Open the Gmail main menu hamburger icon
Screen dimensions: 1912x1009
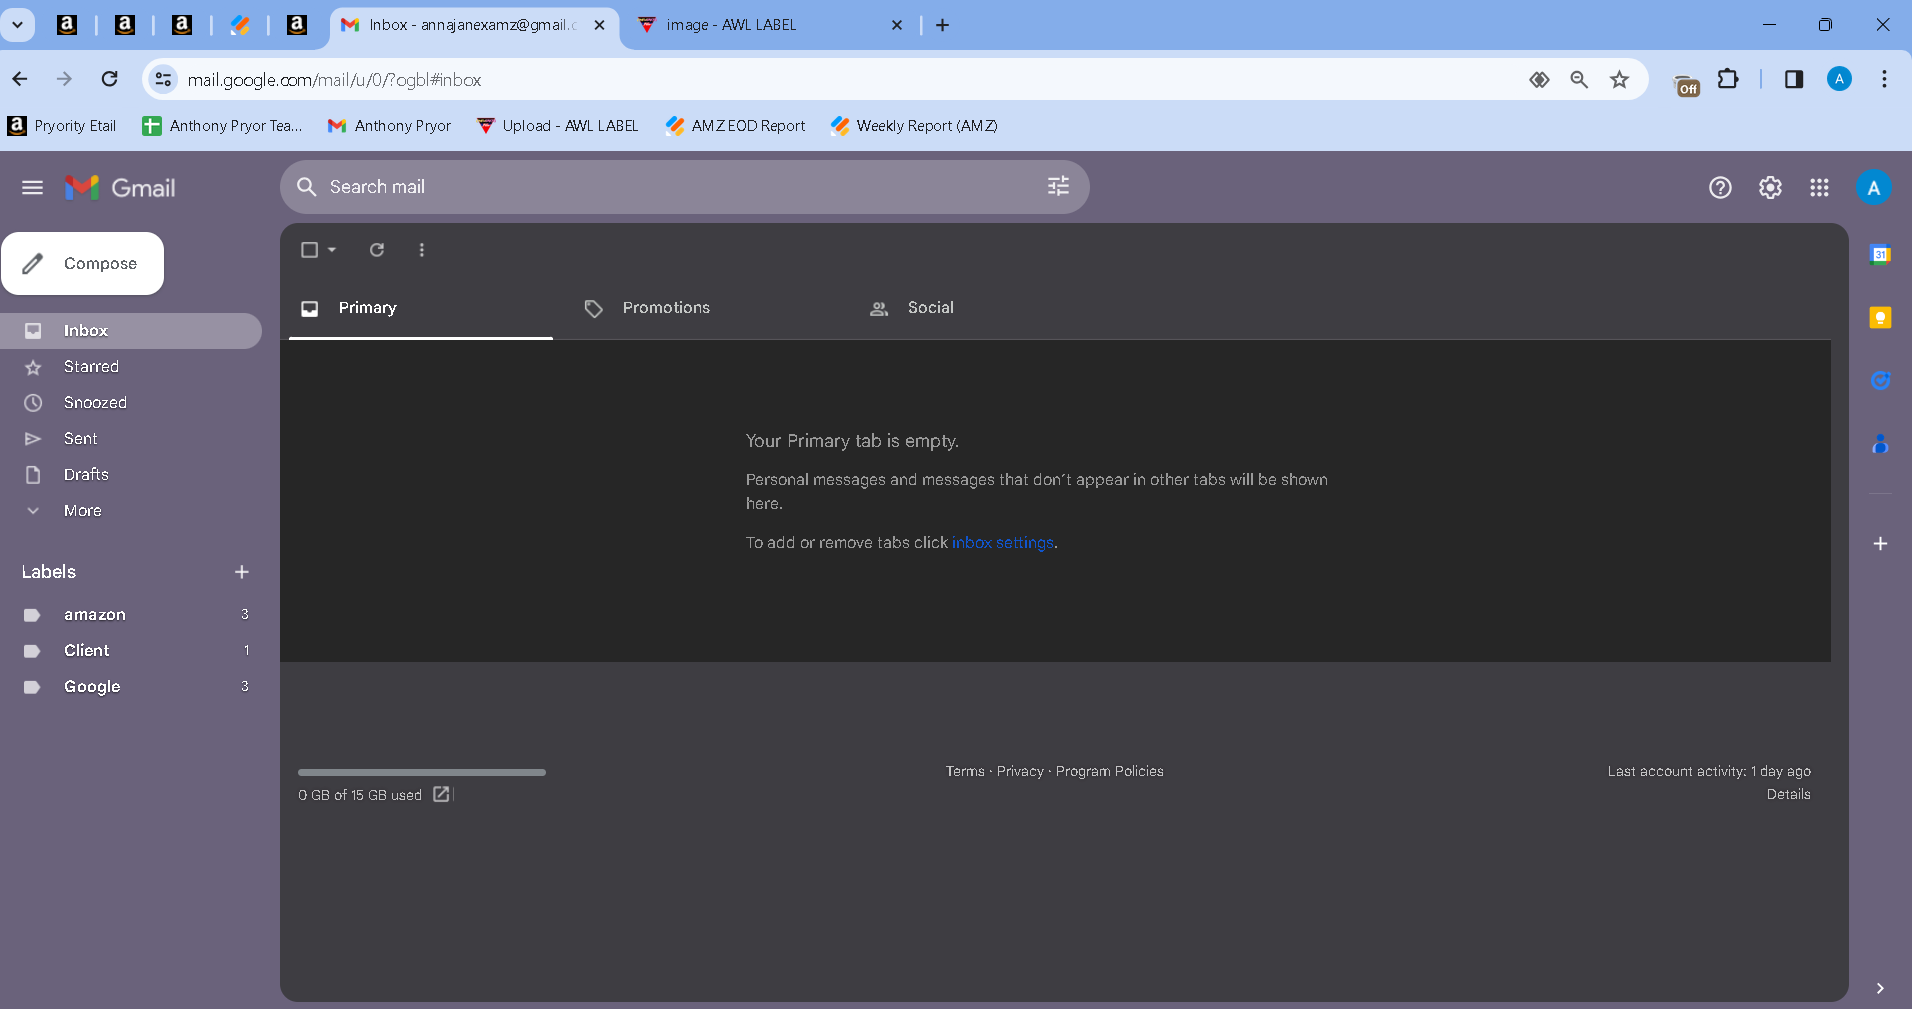[x=32, y=187]
